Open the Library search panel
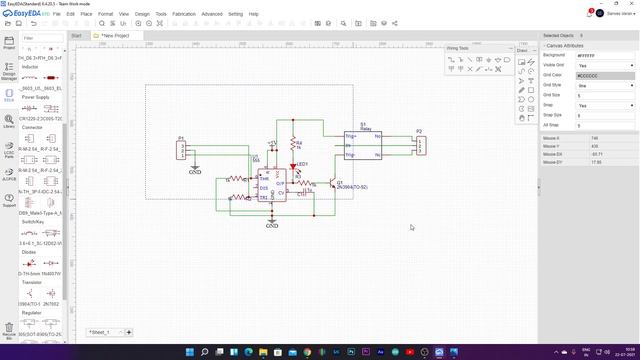640x360 pixels. [9, 122]
